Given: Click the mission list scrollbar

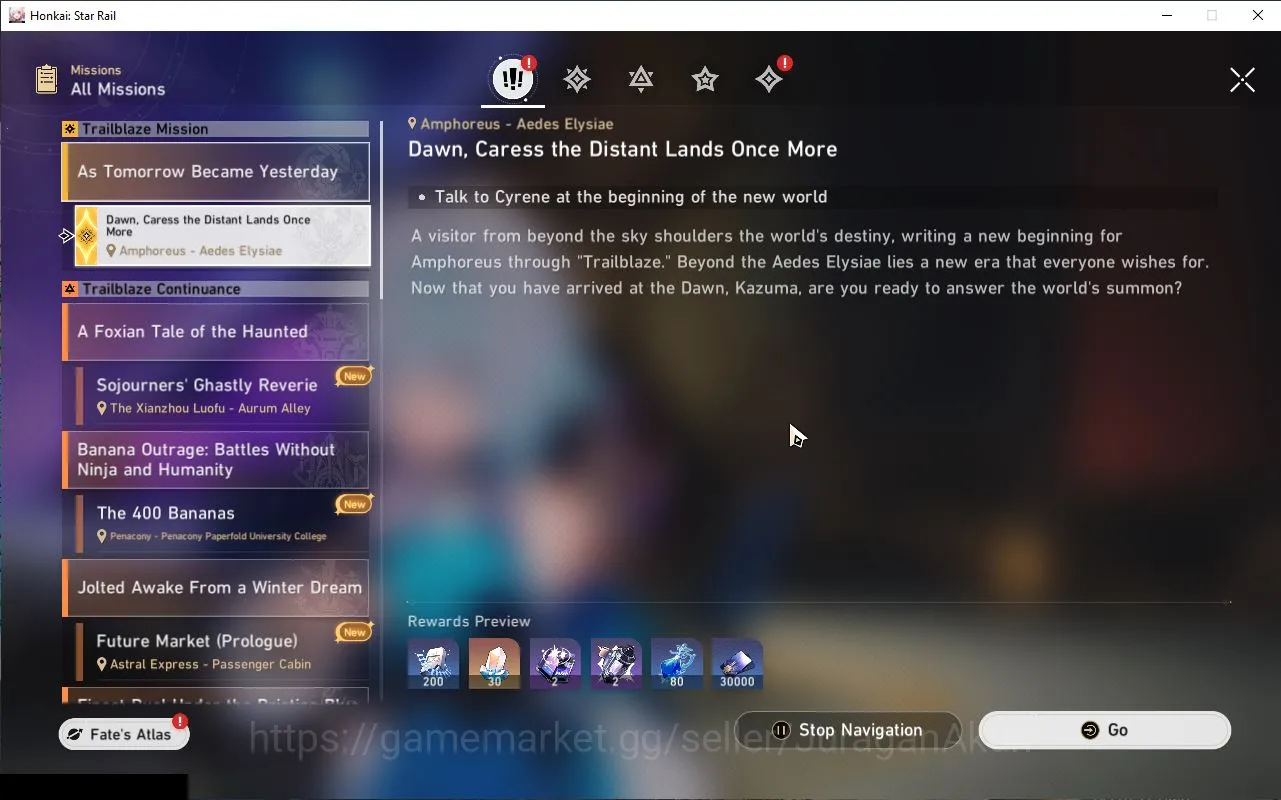Looking at the screenshot, I should pos(381,210).
